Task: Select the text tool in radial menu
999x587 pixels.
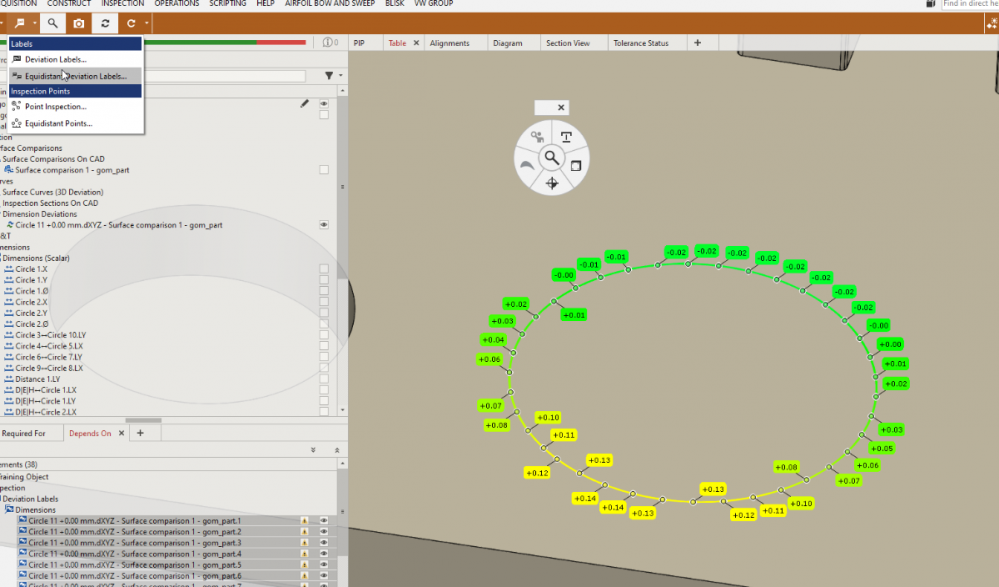Action: click(566, 137)
